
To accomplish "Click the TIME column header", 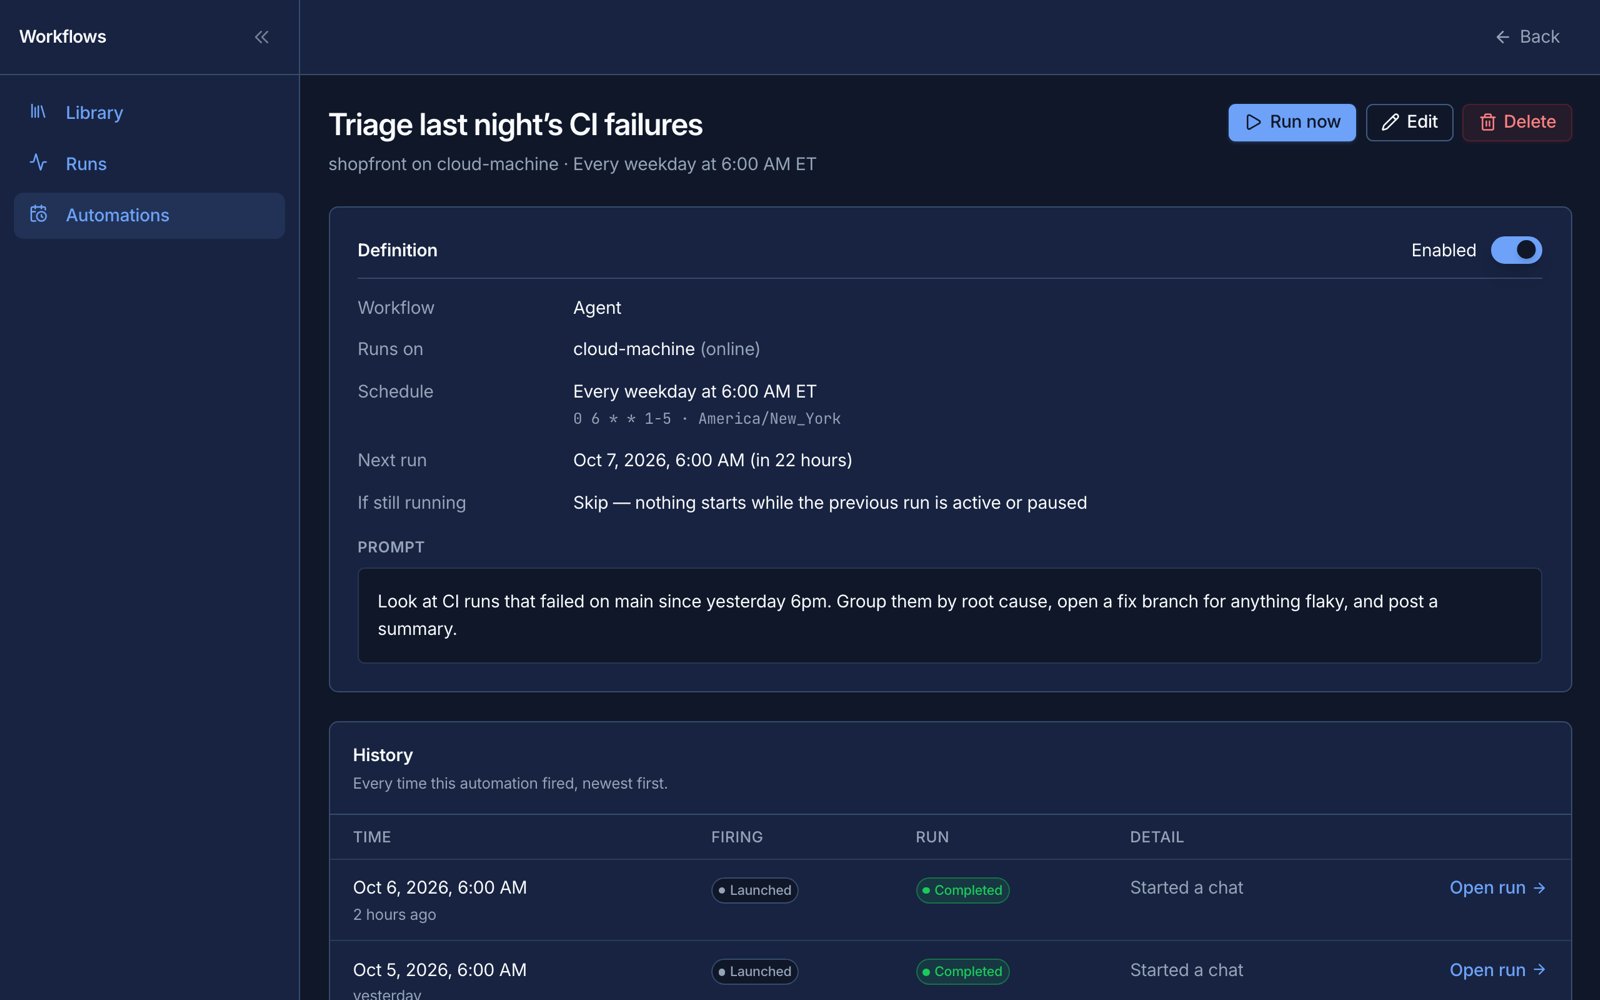I will pyautogui.click(x=372, y=837).
